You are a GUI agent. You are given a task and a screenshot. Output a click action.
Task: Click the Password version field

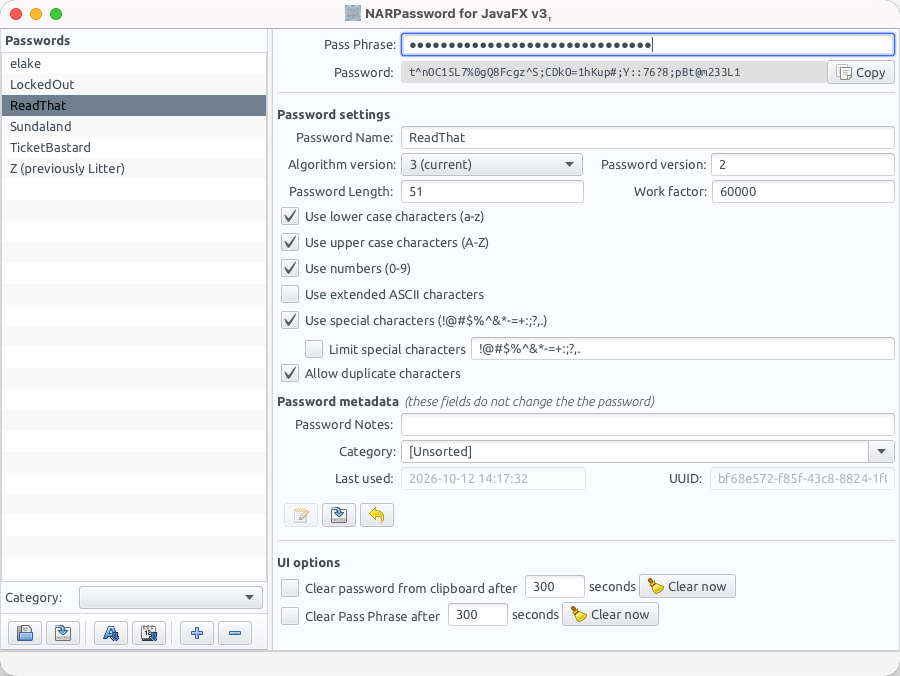802,165
